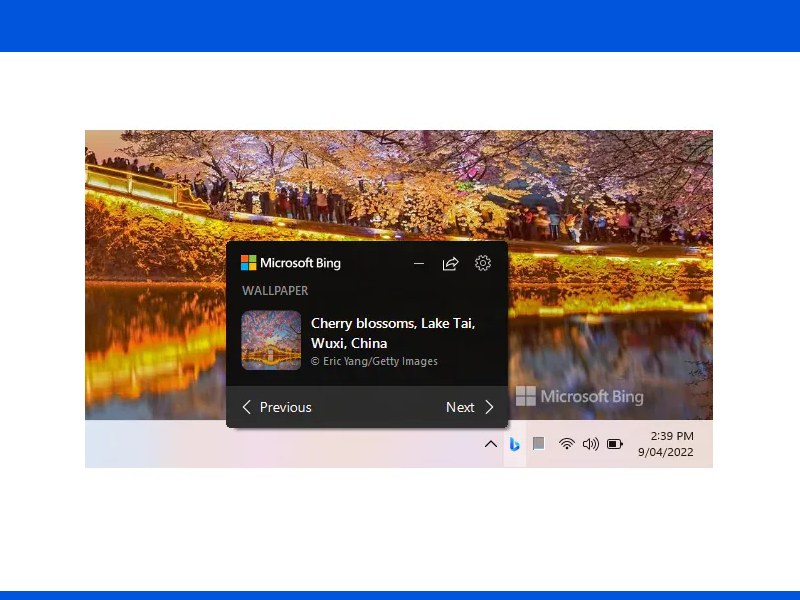Open the Eric Yang/Getty Images credit
The width and height of the screenshot is (800, 600).
point(375,361)
